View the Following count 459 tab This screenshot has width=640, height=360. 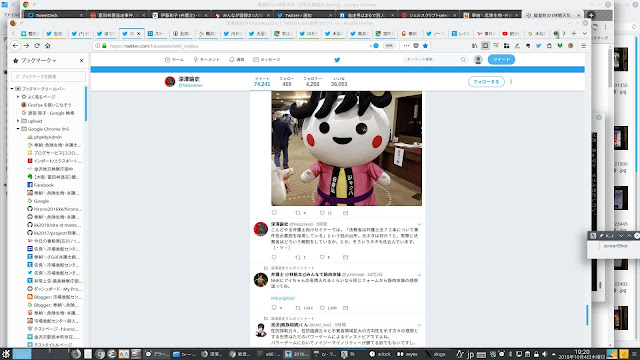coord(287,82)
